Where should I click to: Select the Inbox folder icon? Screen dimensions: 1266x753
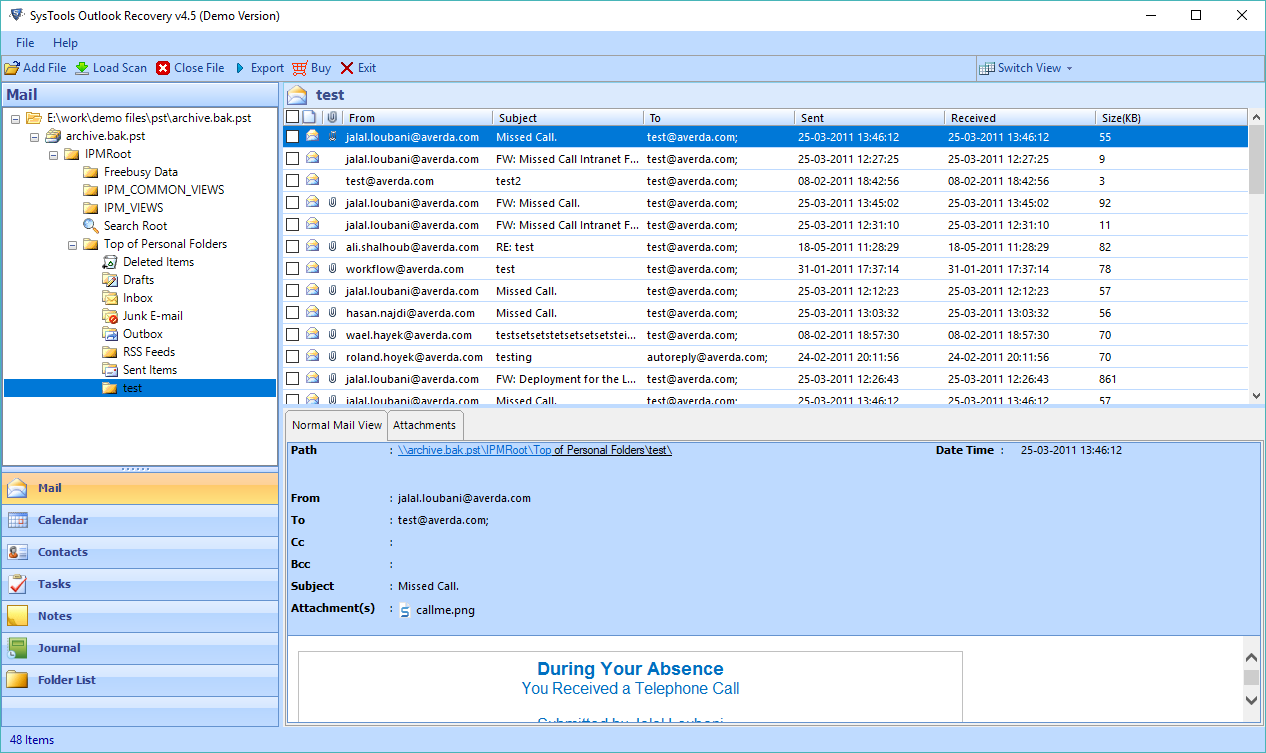(110, 298)
